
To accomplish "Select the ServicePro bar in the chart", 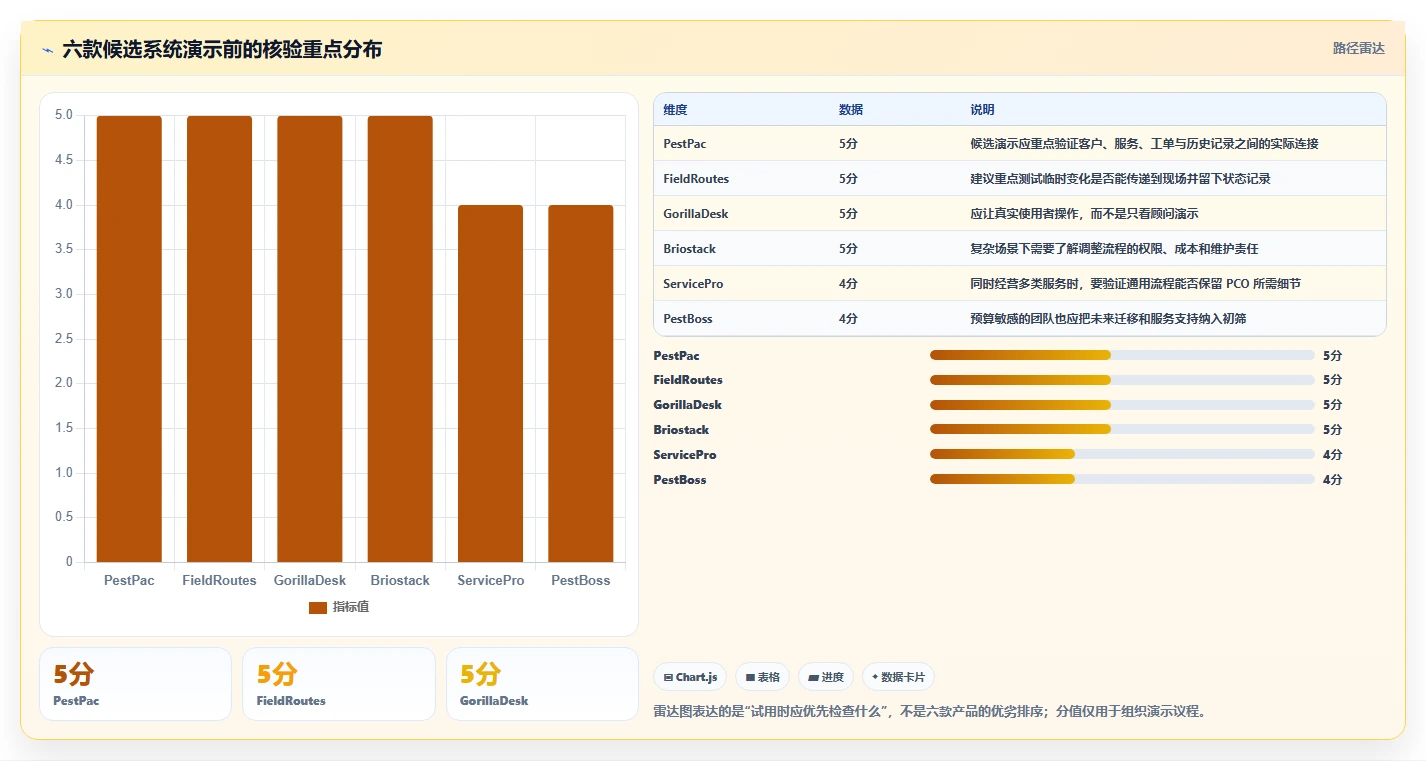I will point(490,383).
